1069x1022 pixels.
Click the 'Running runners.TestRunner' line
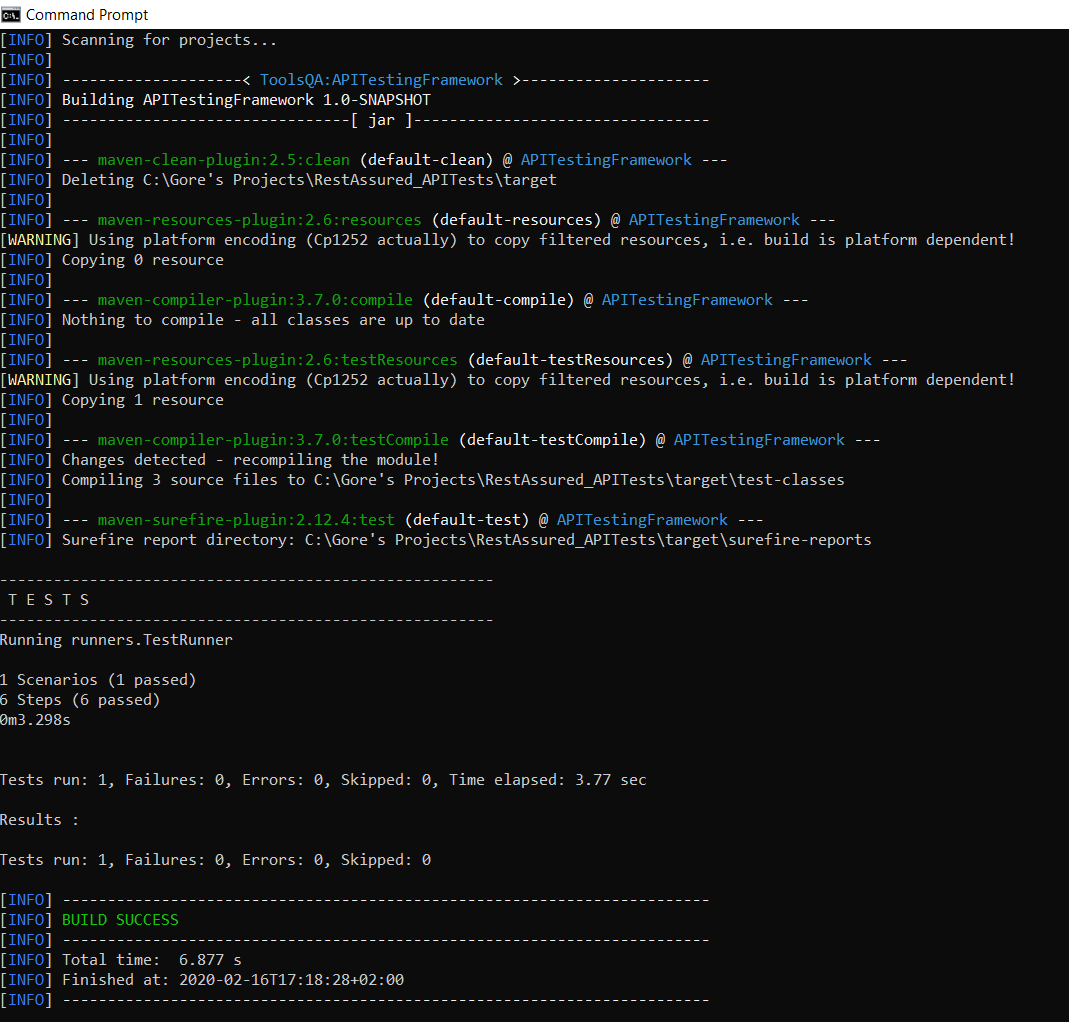click(116, 640)
